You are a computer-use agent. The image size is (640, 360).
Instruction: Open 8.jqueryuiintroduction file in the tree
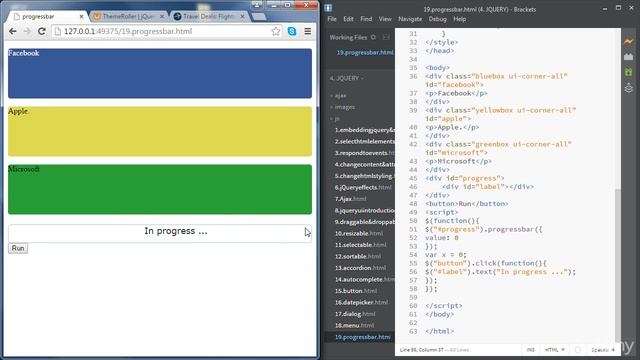pyautogui.click(x=364, y=210)
